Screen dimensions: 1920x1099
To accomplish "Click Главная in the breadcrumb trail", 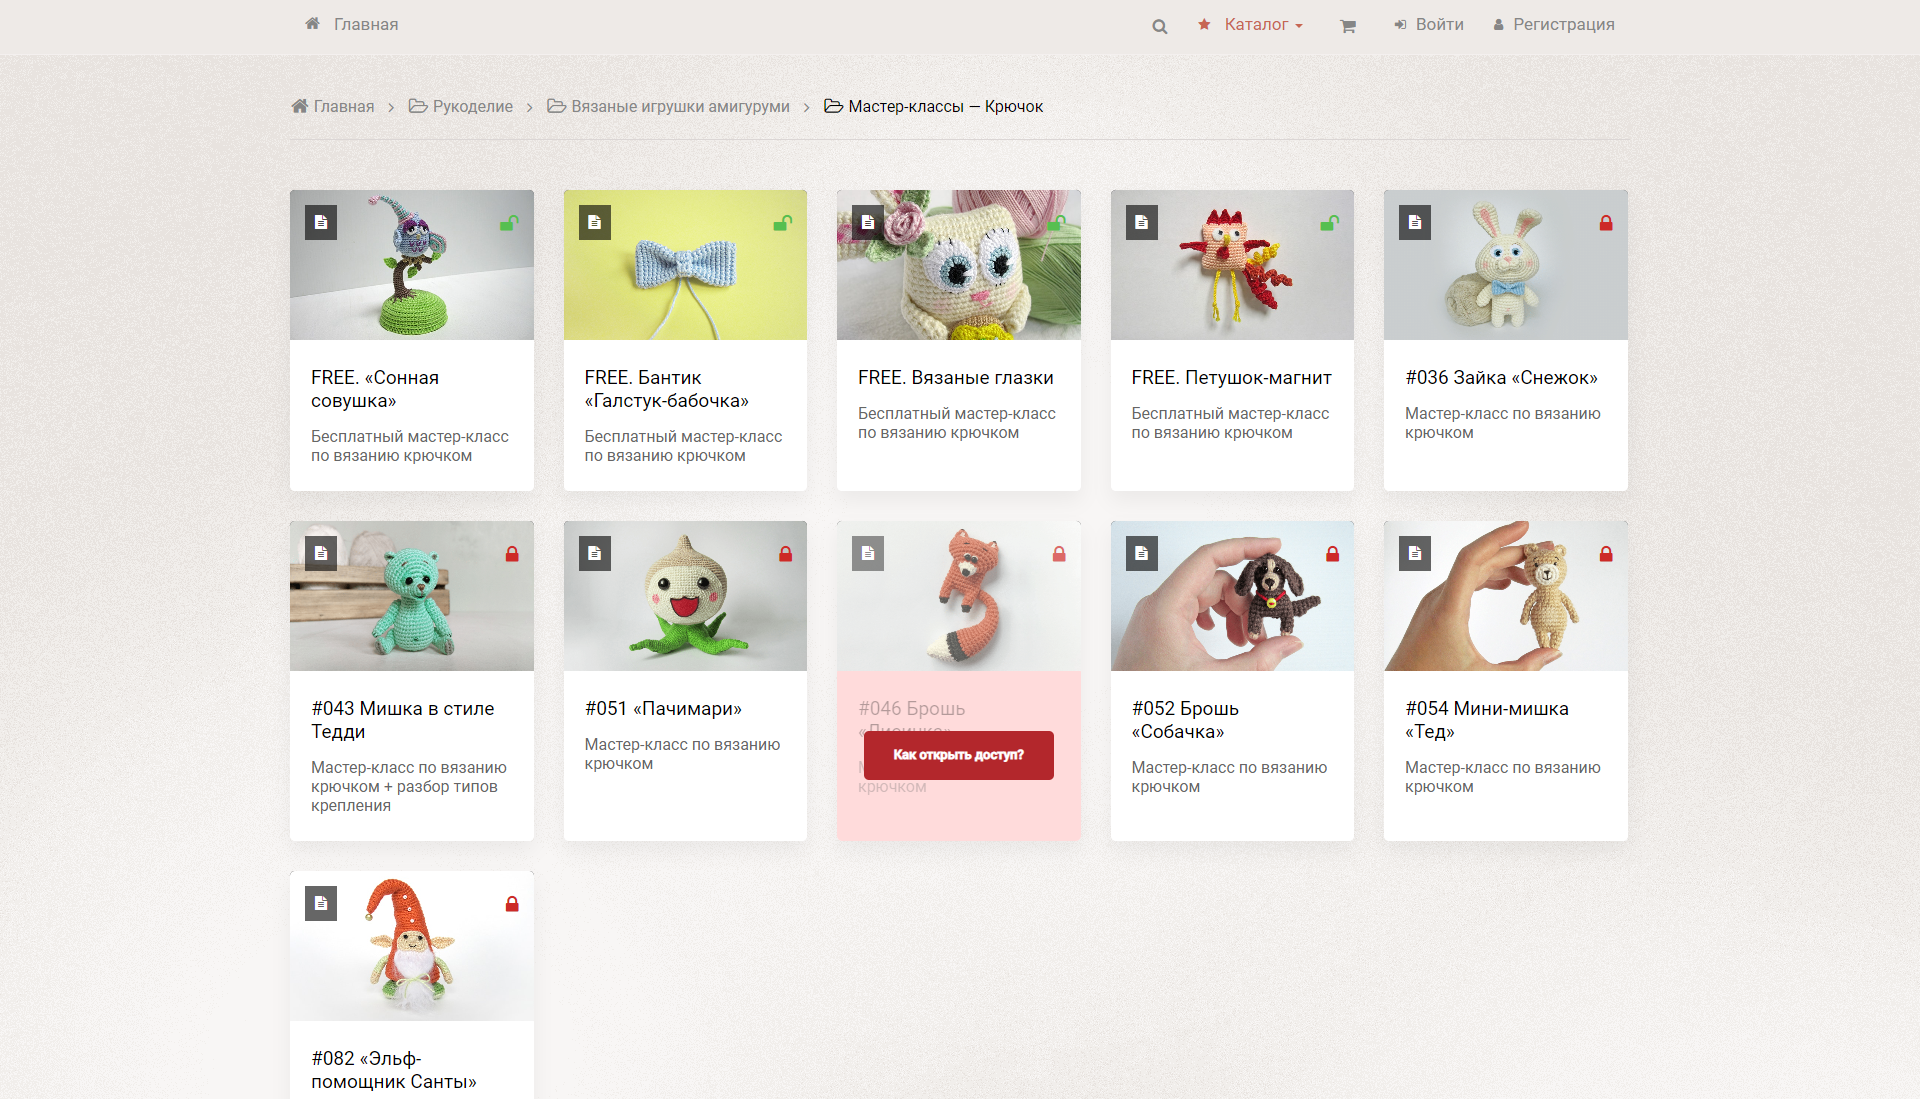I will click(x=333, y=106).
